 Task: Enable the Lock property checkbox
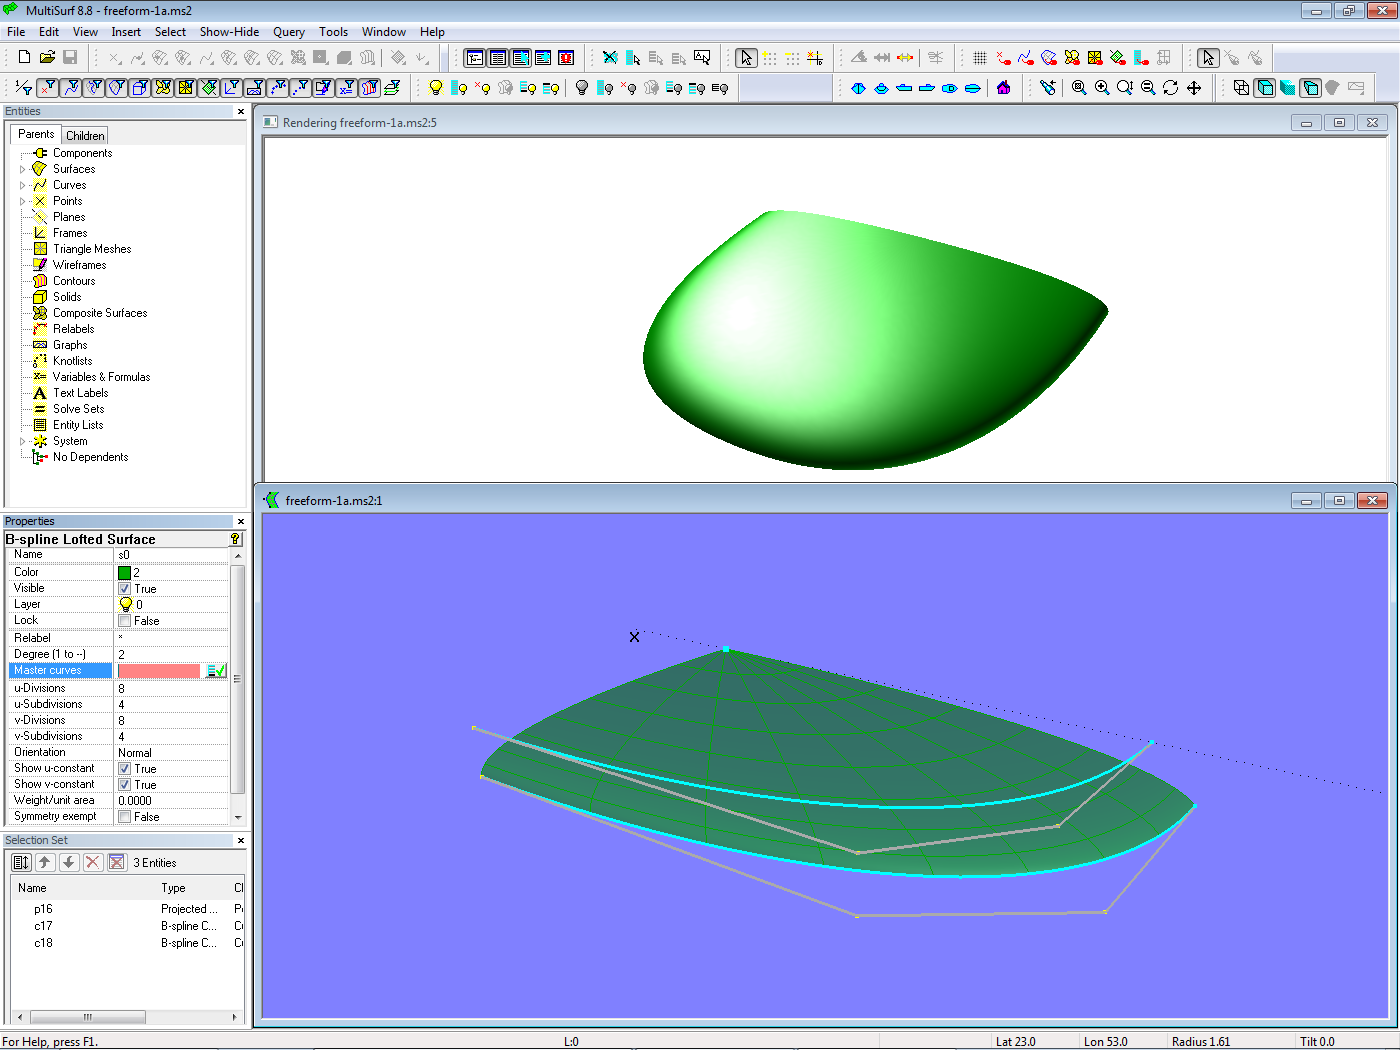125,621
